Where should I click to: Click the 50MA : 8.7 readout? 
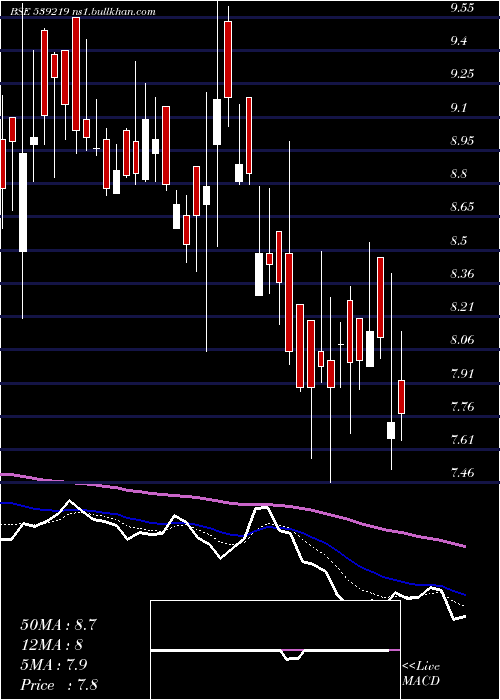[x=58, y=624]
